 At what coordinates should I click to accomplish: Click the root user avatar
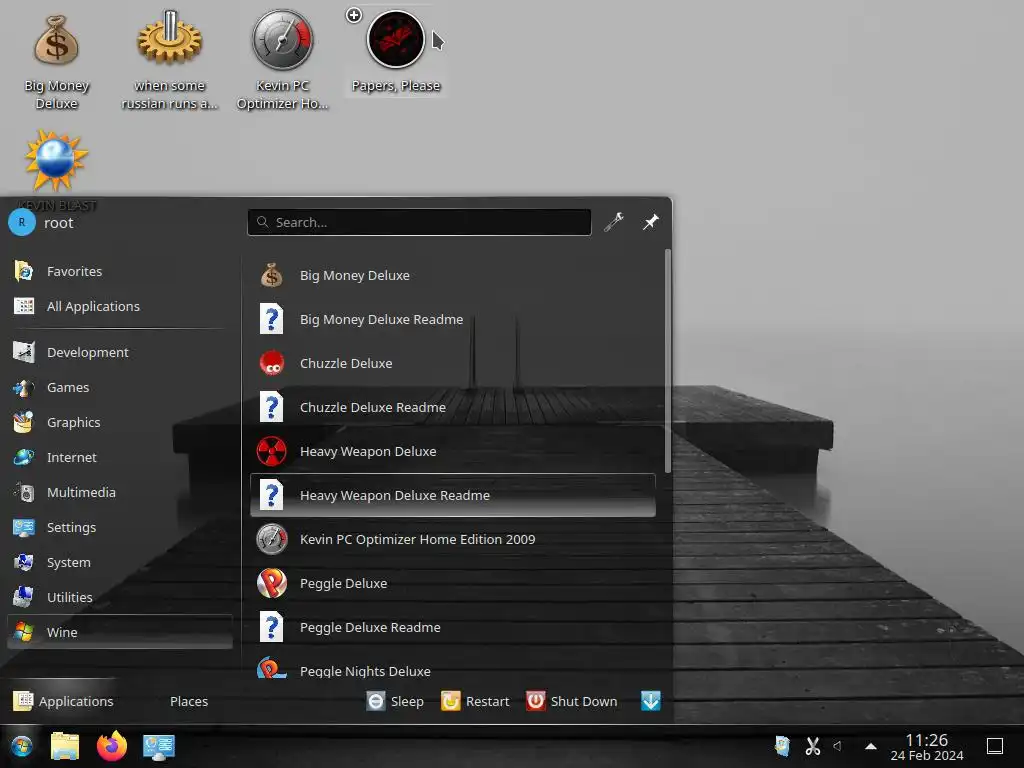click(22, 223)
